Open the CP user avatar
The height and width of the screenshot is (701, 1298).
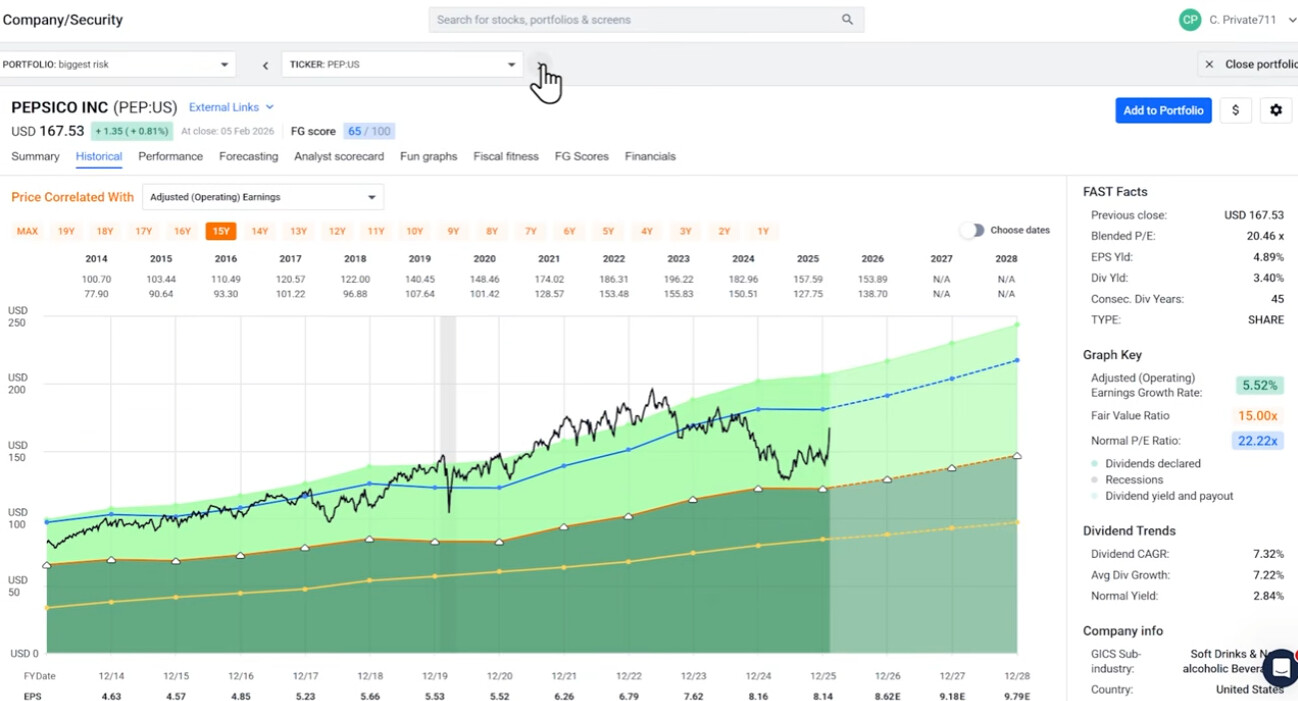tap(1189, 20)
